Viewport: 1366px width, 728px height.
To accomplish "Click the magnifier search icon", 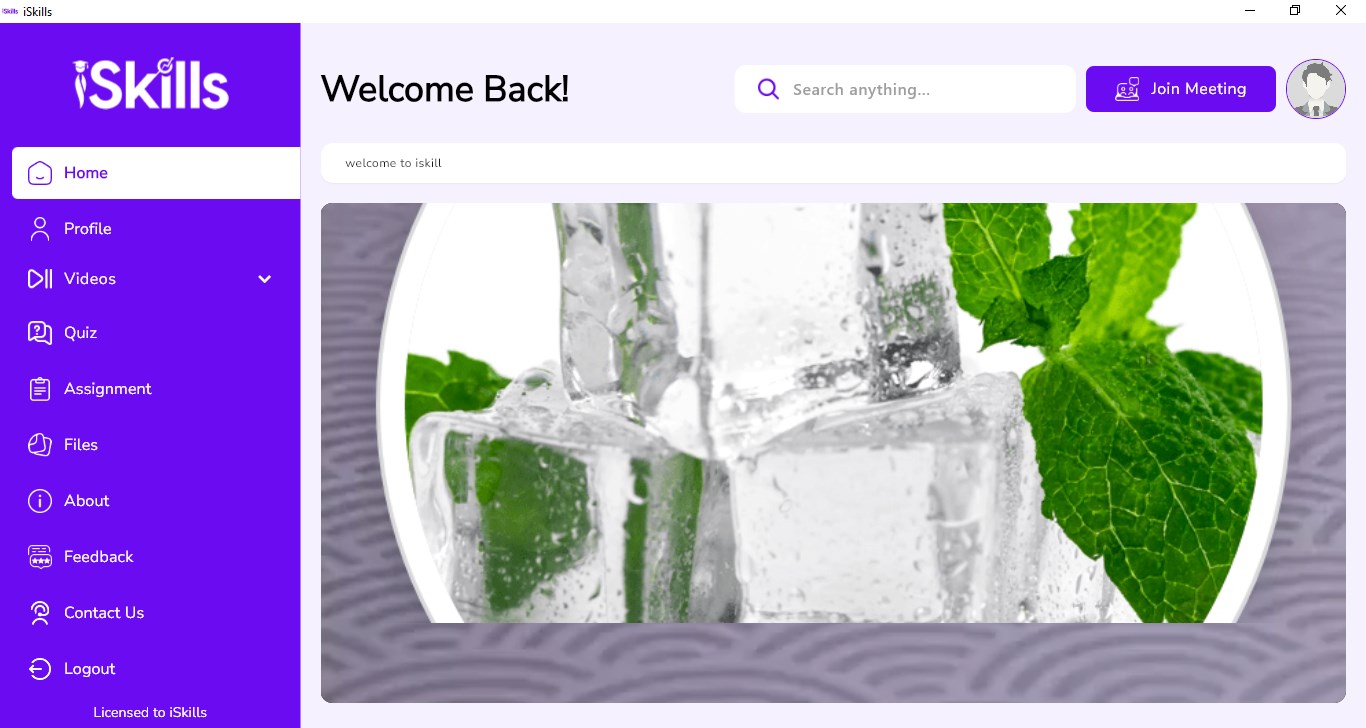I will coord(768,89).
